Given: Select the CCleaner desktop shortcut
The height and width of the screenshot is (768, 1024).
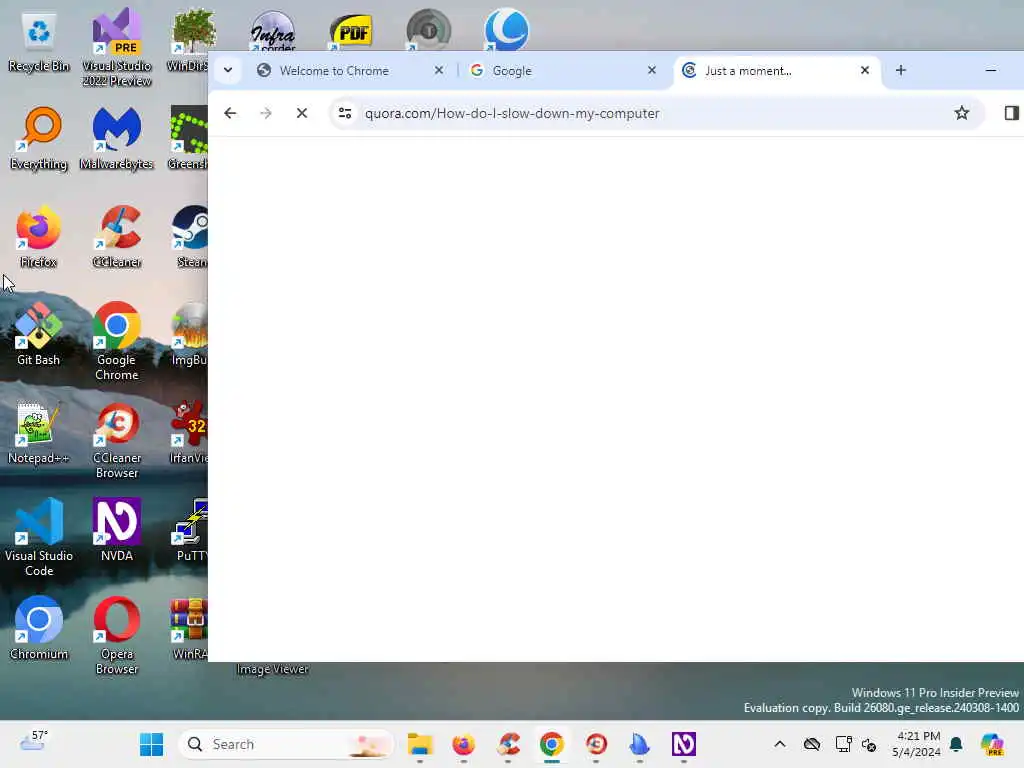Looking at the screenshot, I should tap(117, 236).
